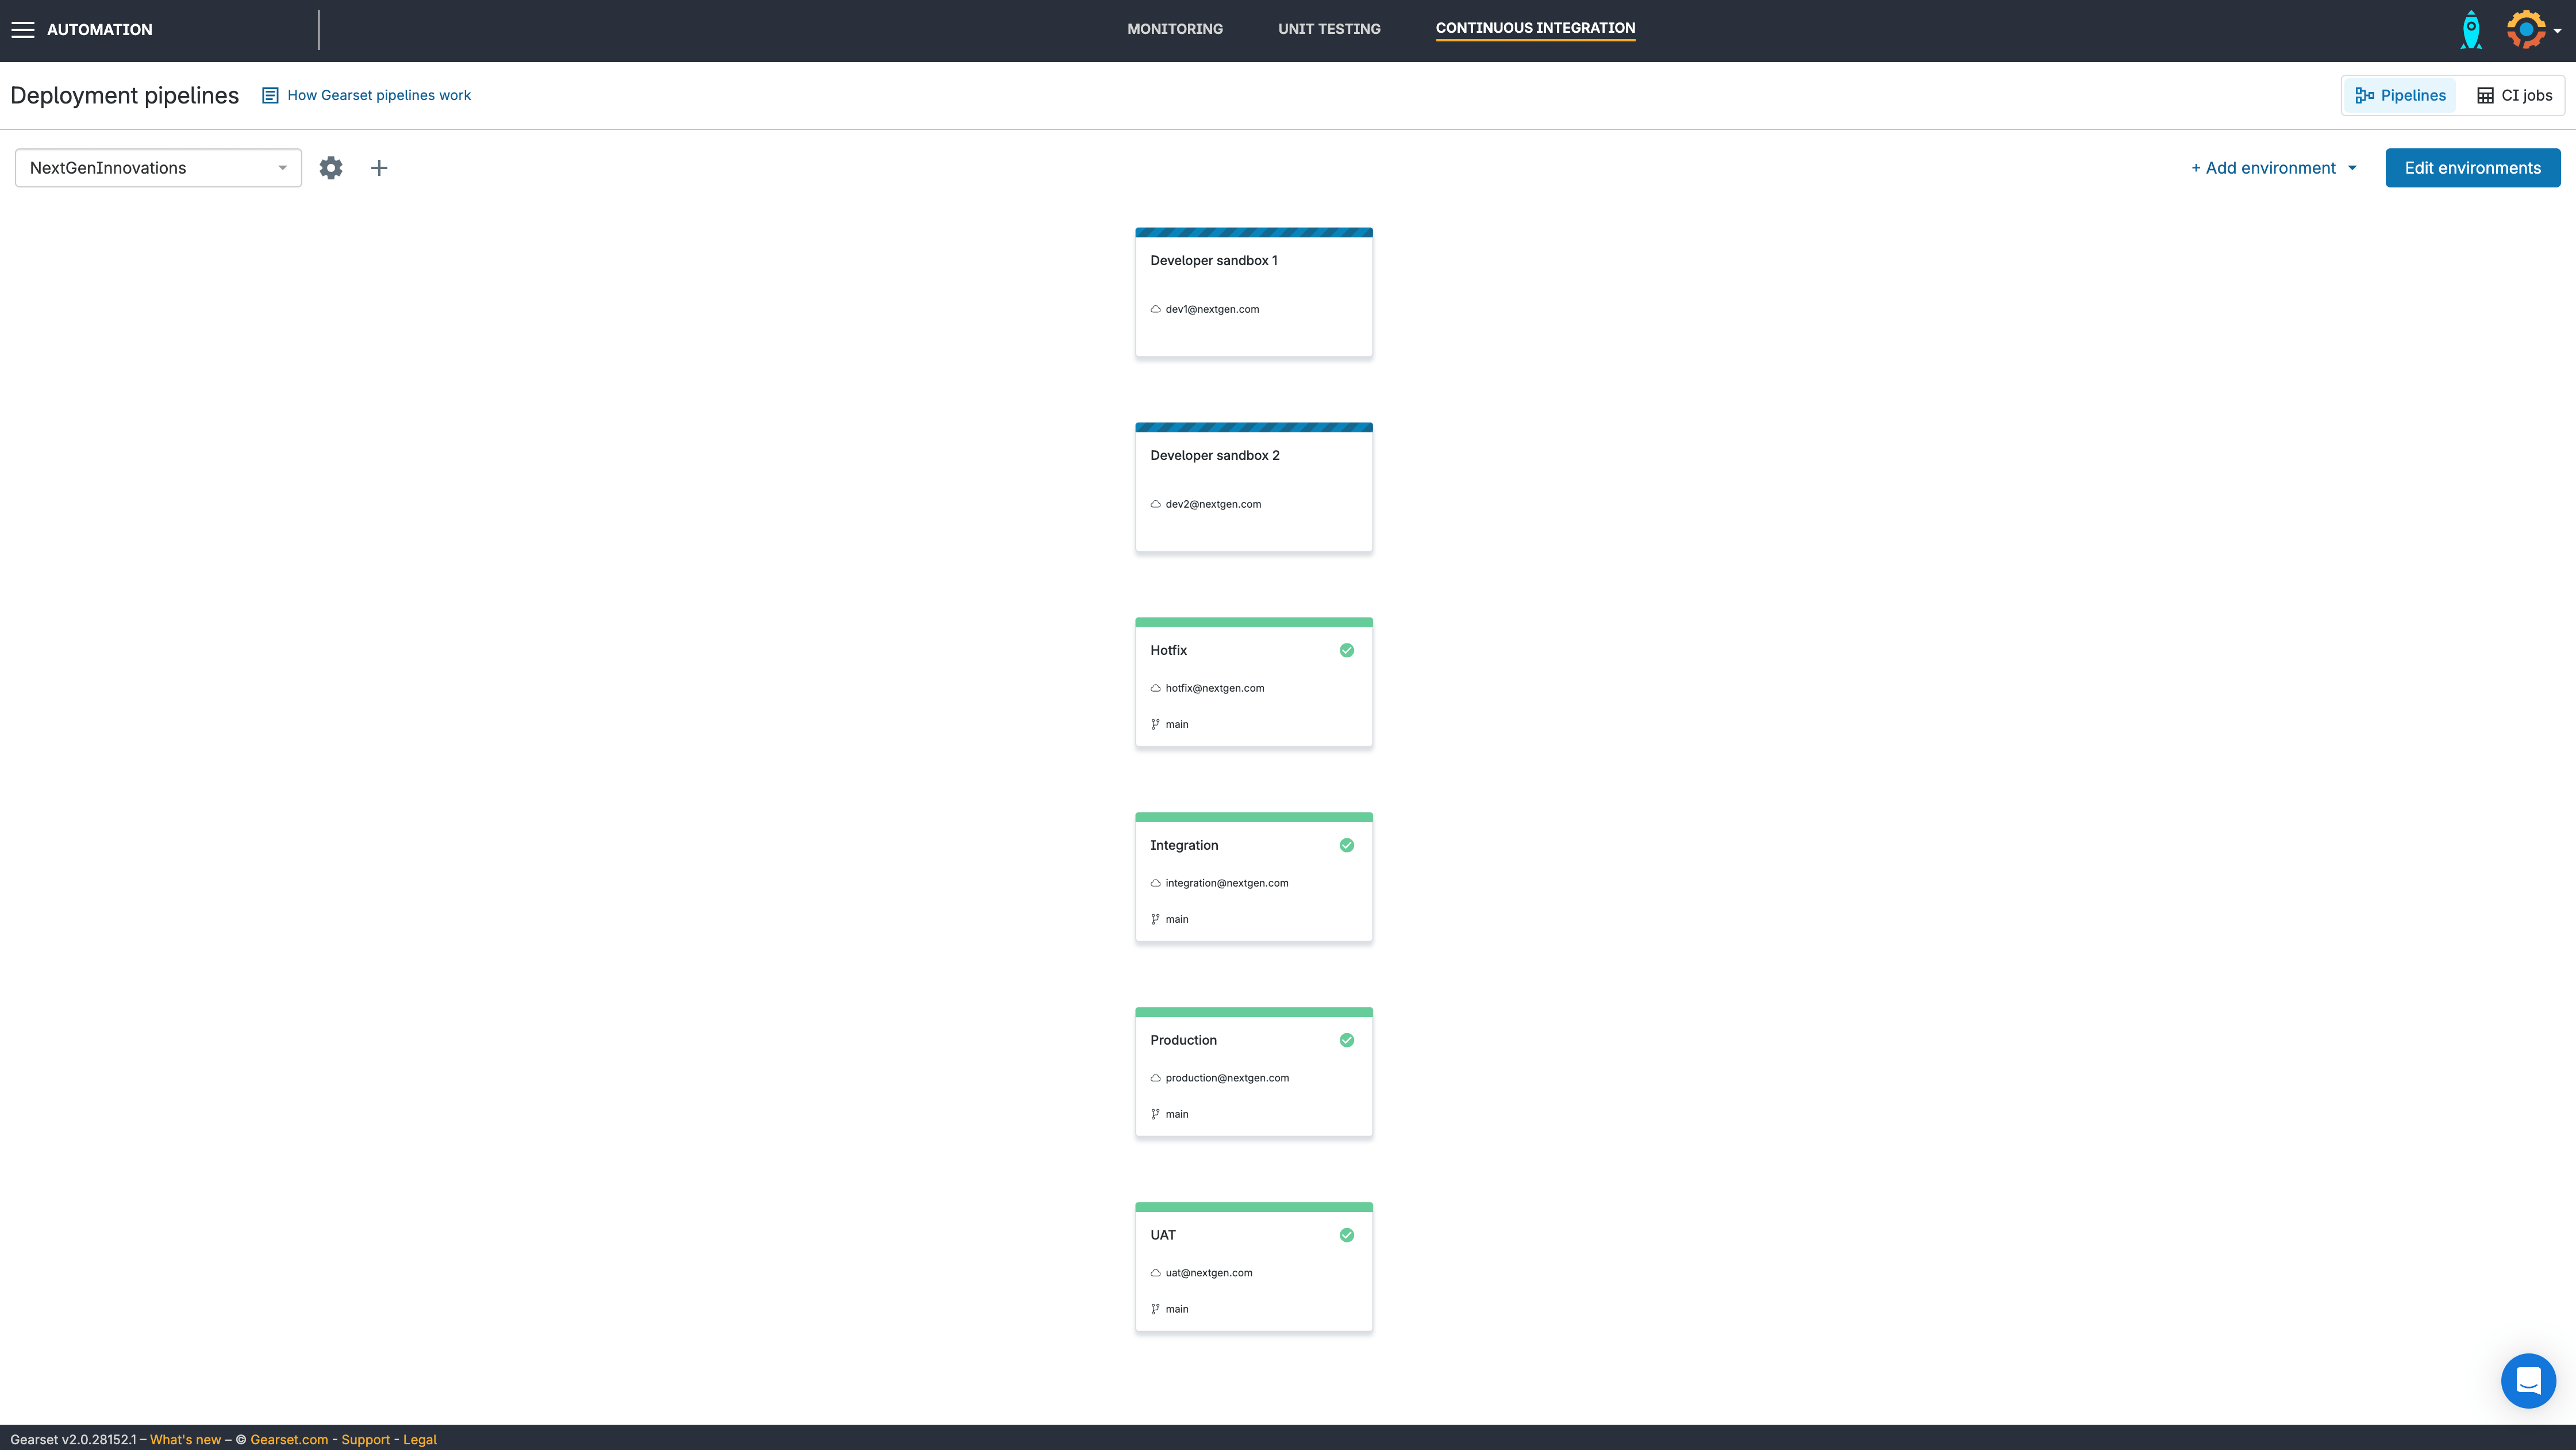Switch to the Pipelines view

2400,95
